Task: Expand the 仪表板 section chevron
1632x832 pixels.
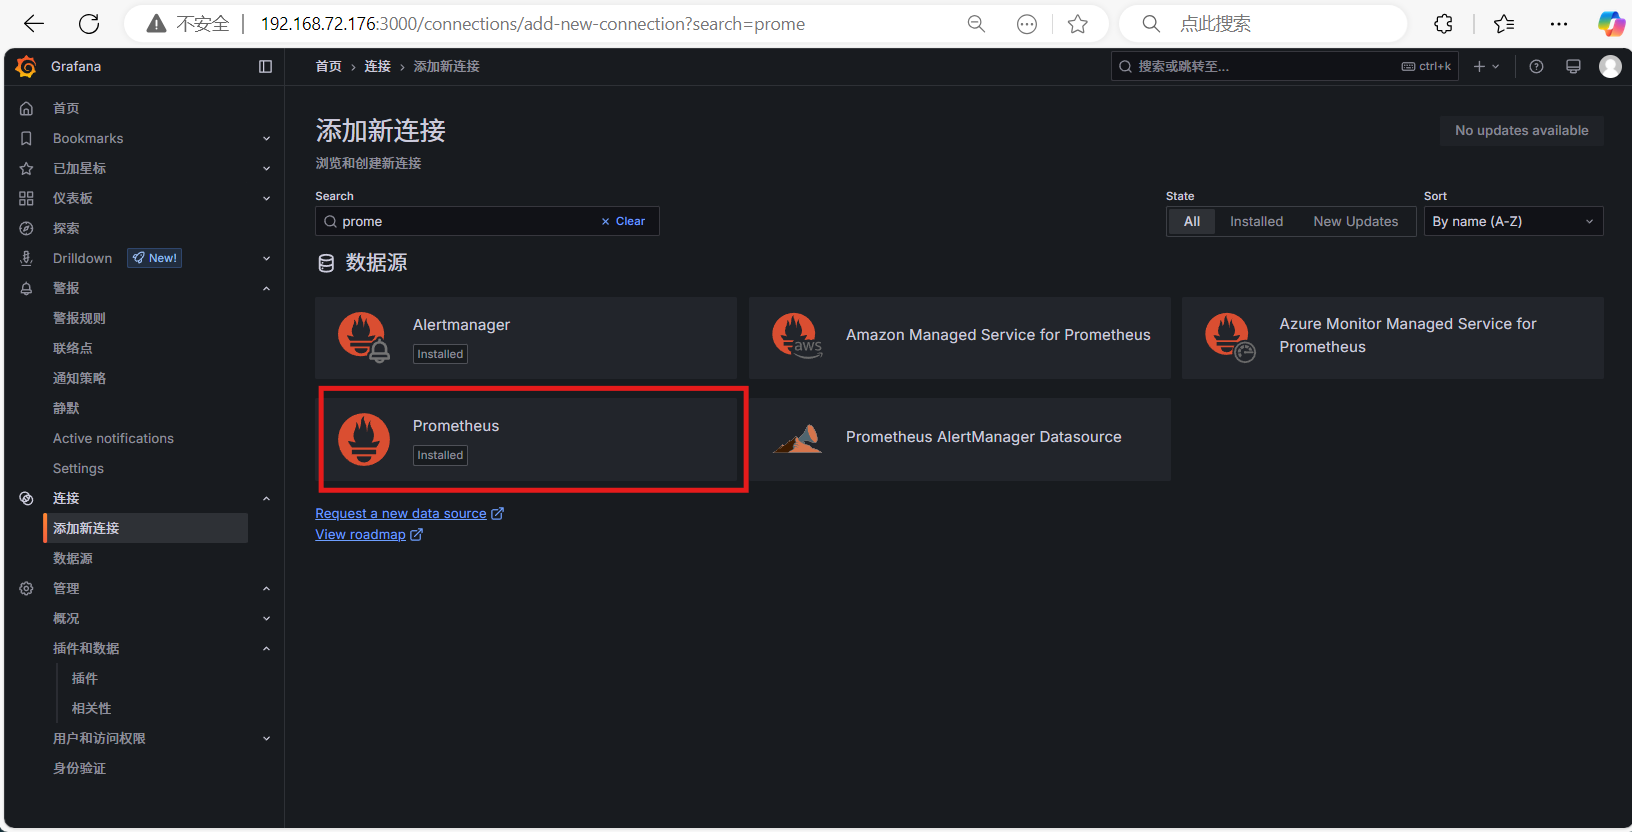Action: [x=266, y=198]
